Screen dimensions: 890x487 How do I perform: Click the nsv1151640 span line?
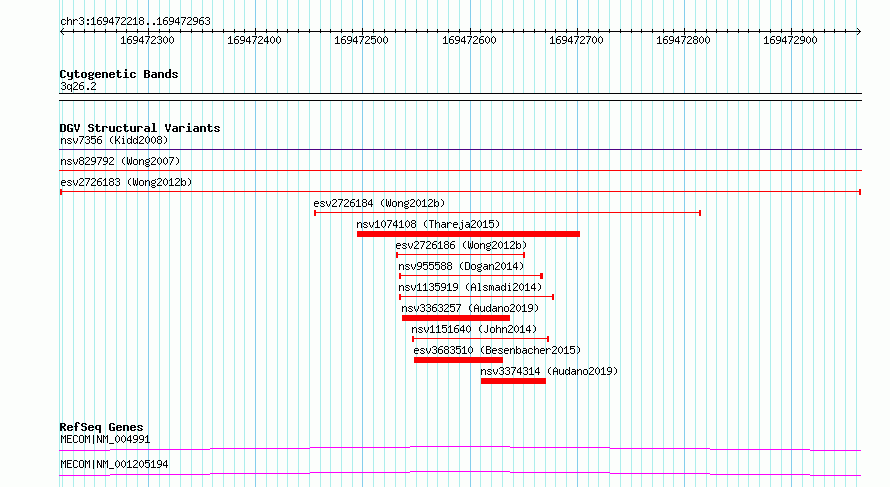coord(480,339)
